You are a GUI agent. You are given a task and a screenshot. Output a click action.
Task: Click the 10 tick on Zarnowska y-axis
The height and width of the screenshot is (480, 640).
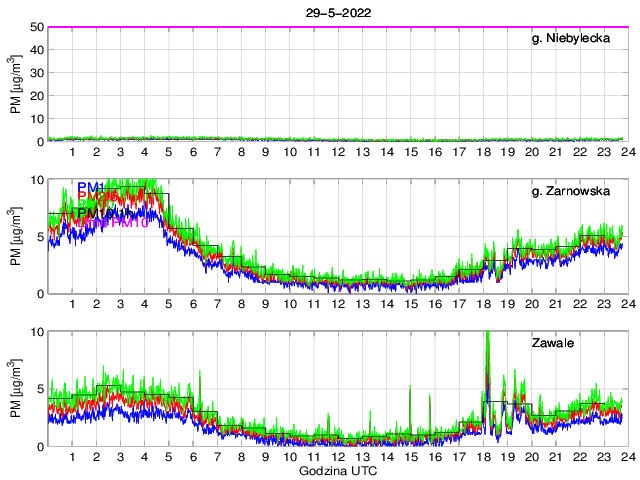pyautogui.click(x=36, y=179)
